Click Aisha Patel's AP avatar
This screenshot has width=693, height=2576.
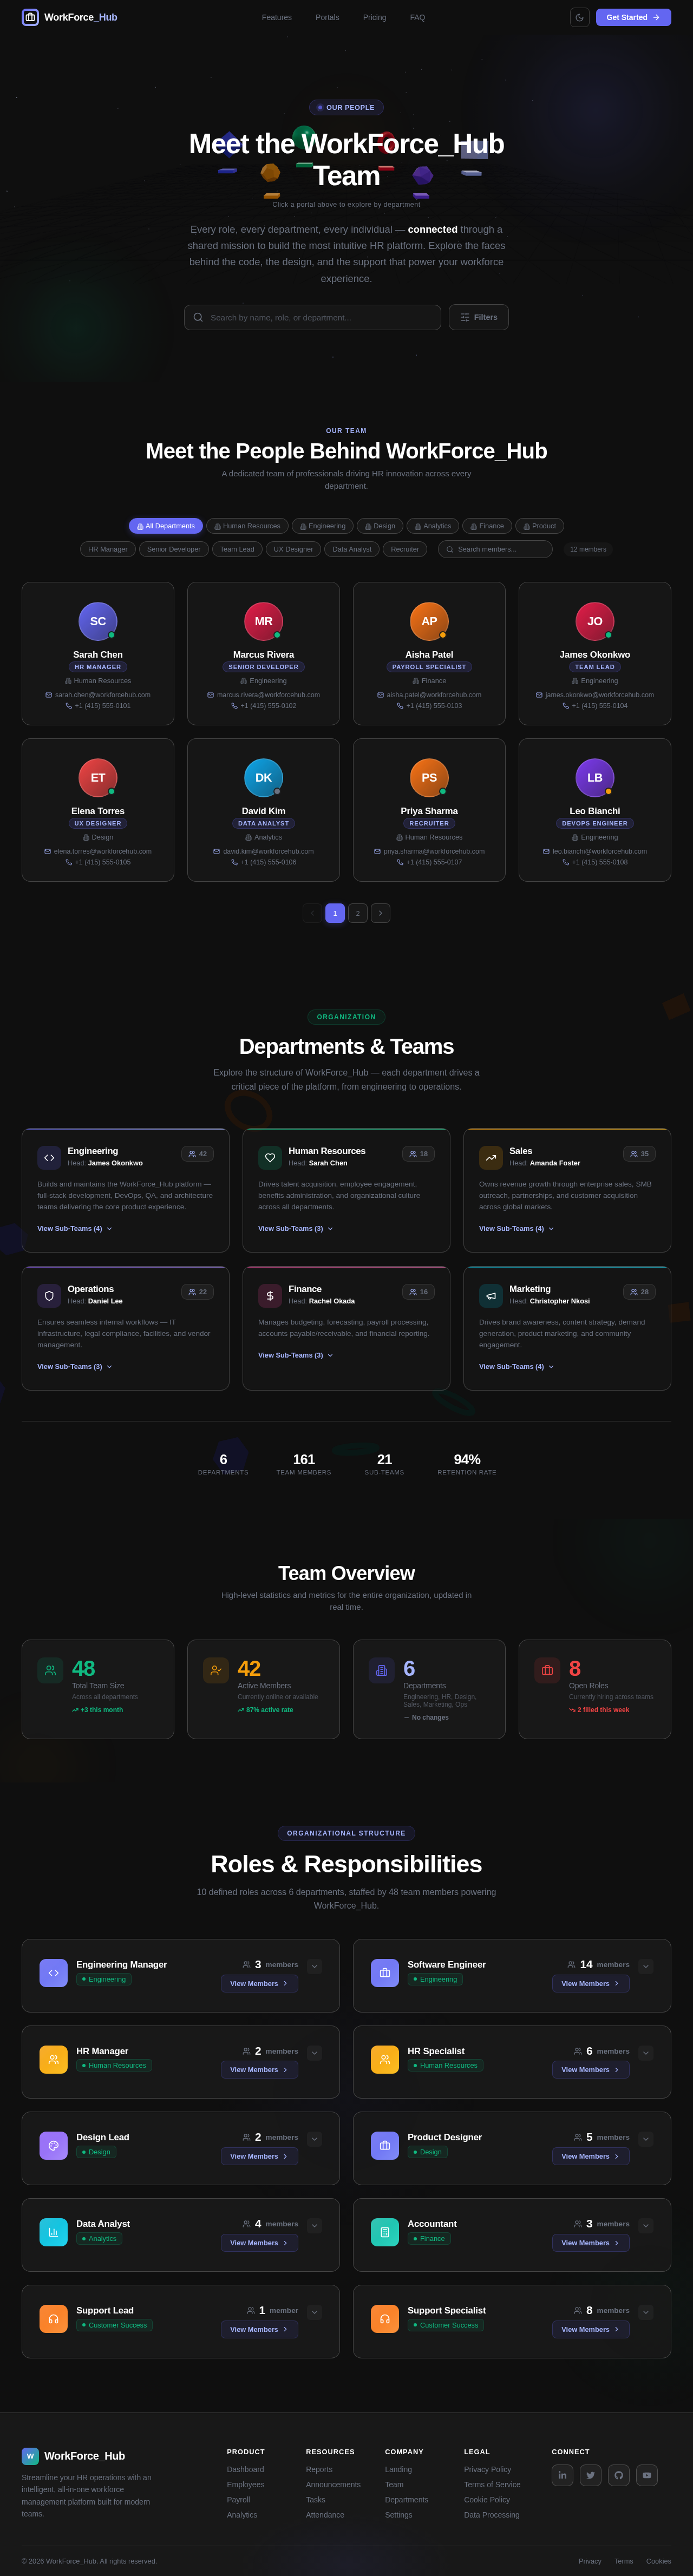click(429, 621)
